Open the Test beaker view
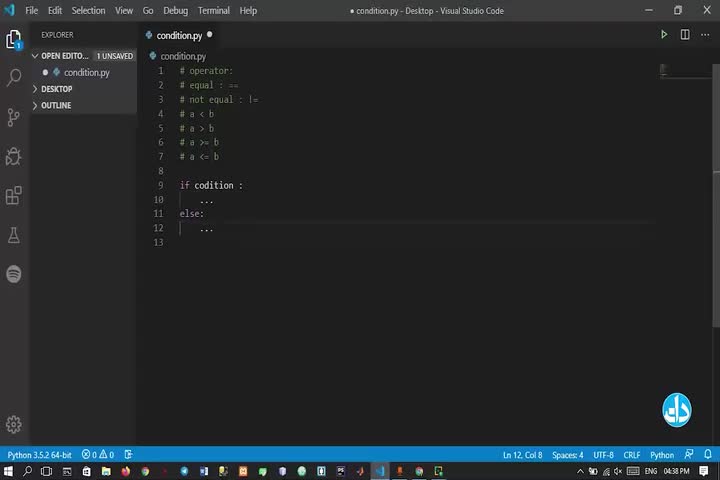The width and height of the screenshot is (720, 480). pyautogui.click(x=14, y=235)
